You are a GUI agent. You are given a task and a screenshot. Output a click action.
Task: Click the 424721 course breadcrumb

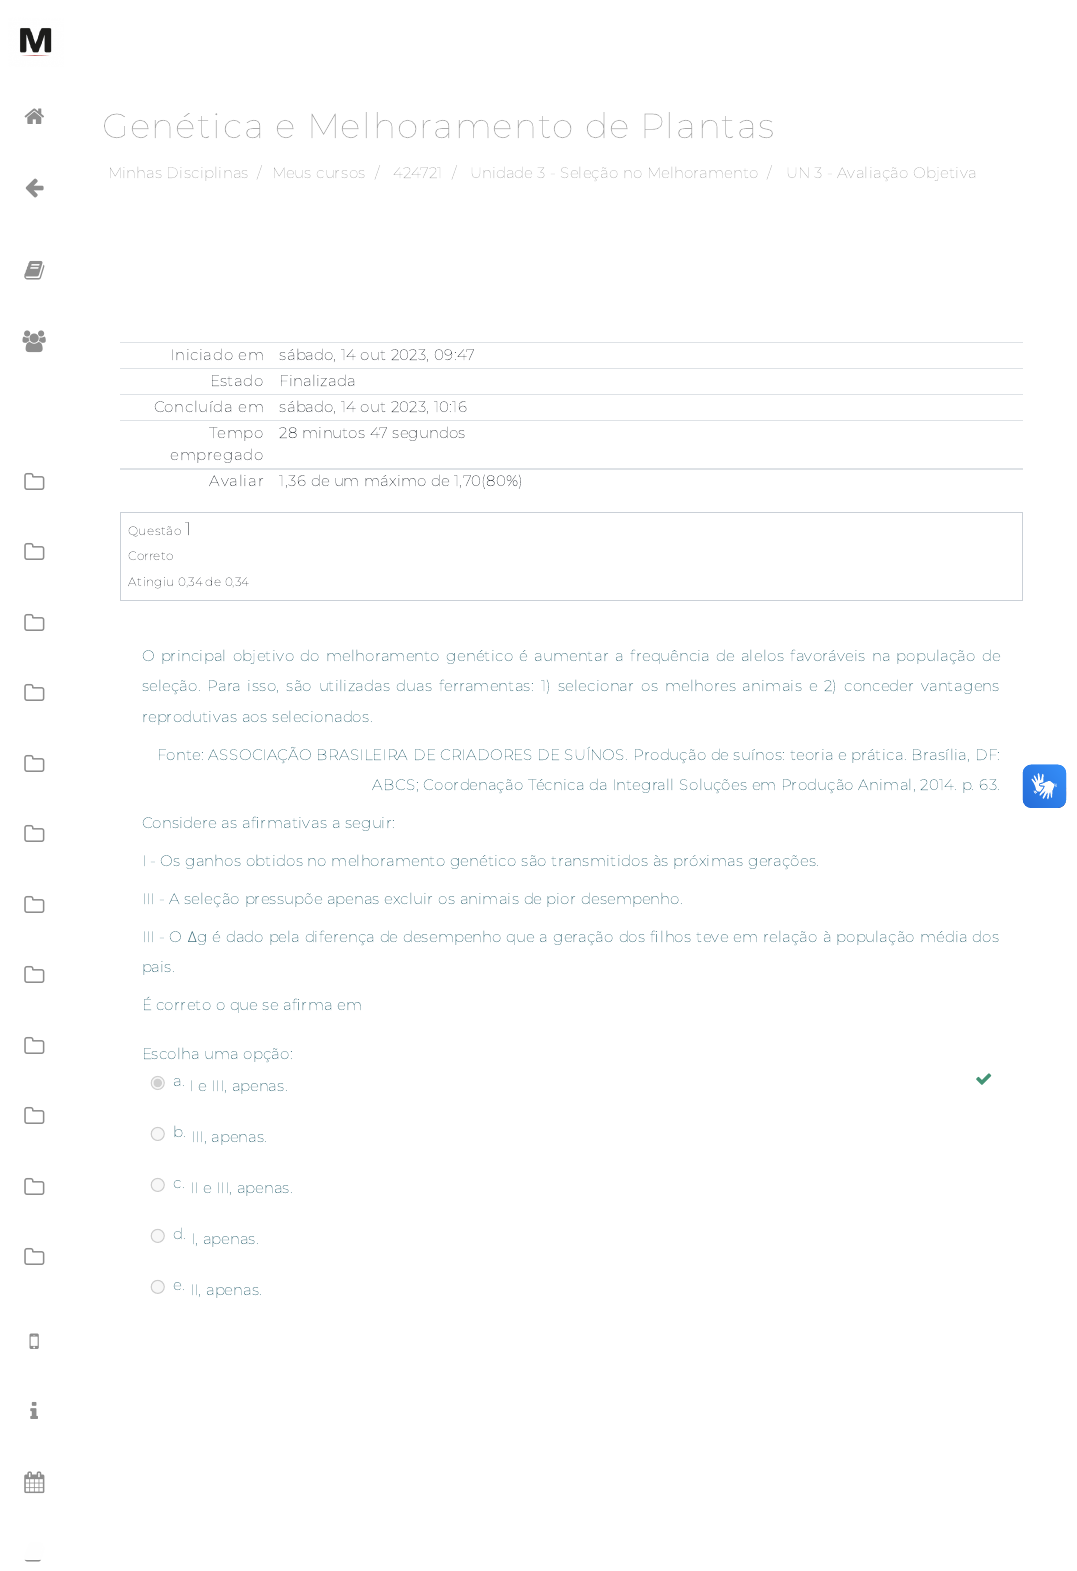pos(417,173)
